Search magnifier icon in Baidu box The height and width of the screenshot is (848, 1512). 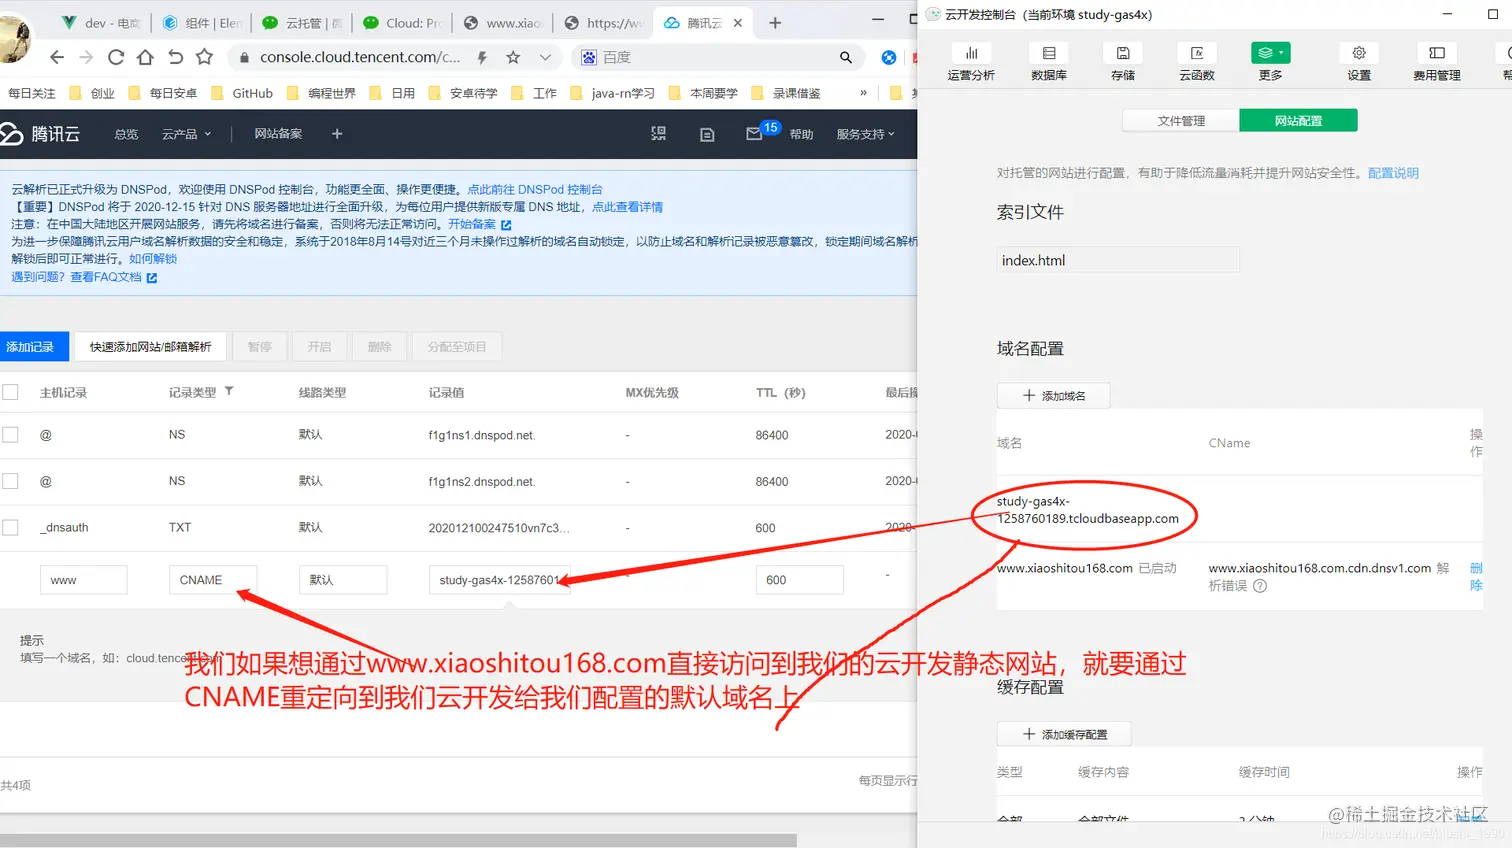(x=845, y=57)
